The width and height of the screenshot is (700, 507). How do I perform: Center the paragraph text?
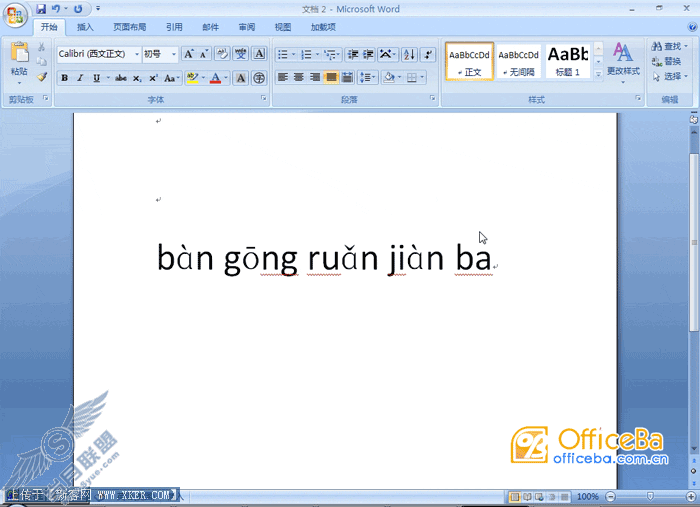(299, 78)
